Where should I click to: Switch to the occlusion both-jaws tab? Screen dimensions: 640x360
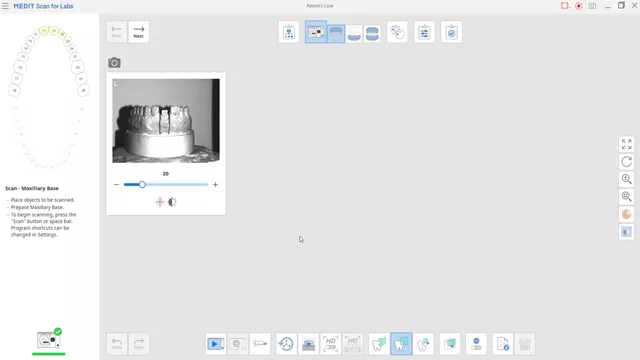(x=372, y=33)
